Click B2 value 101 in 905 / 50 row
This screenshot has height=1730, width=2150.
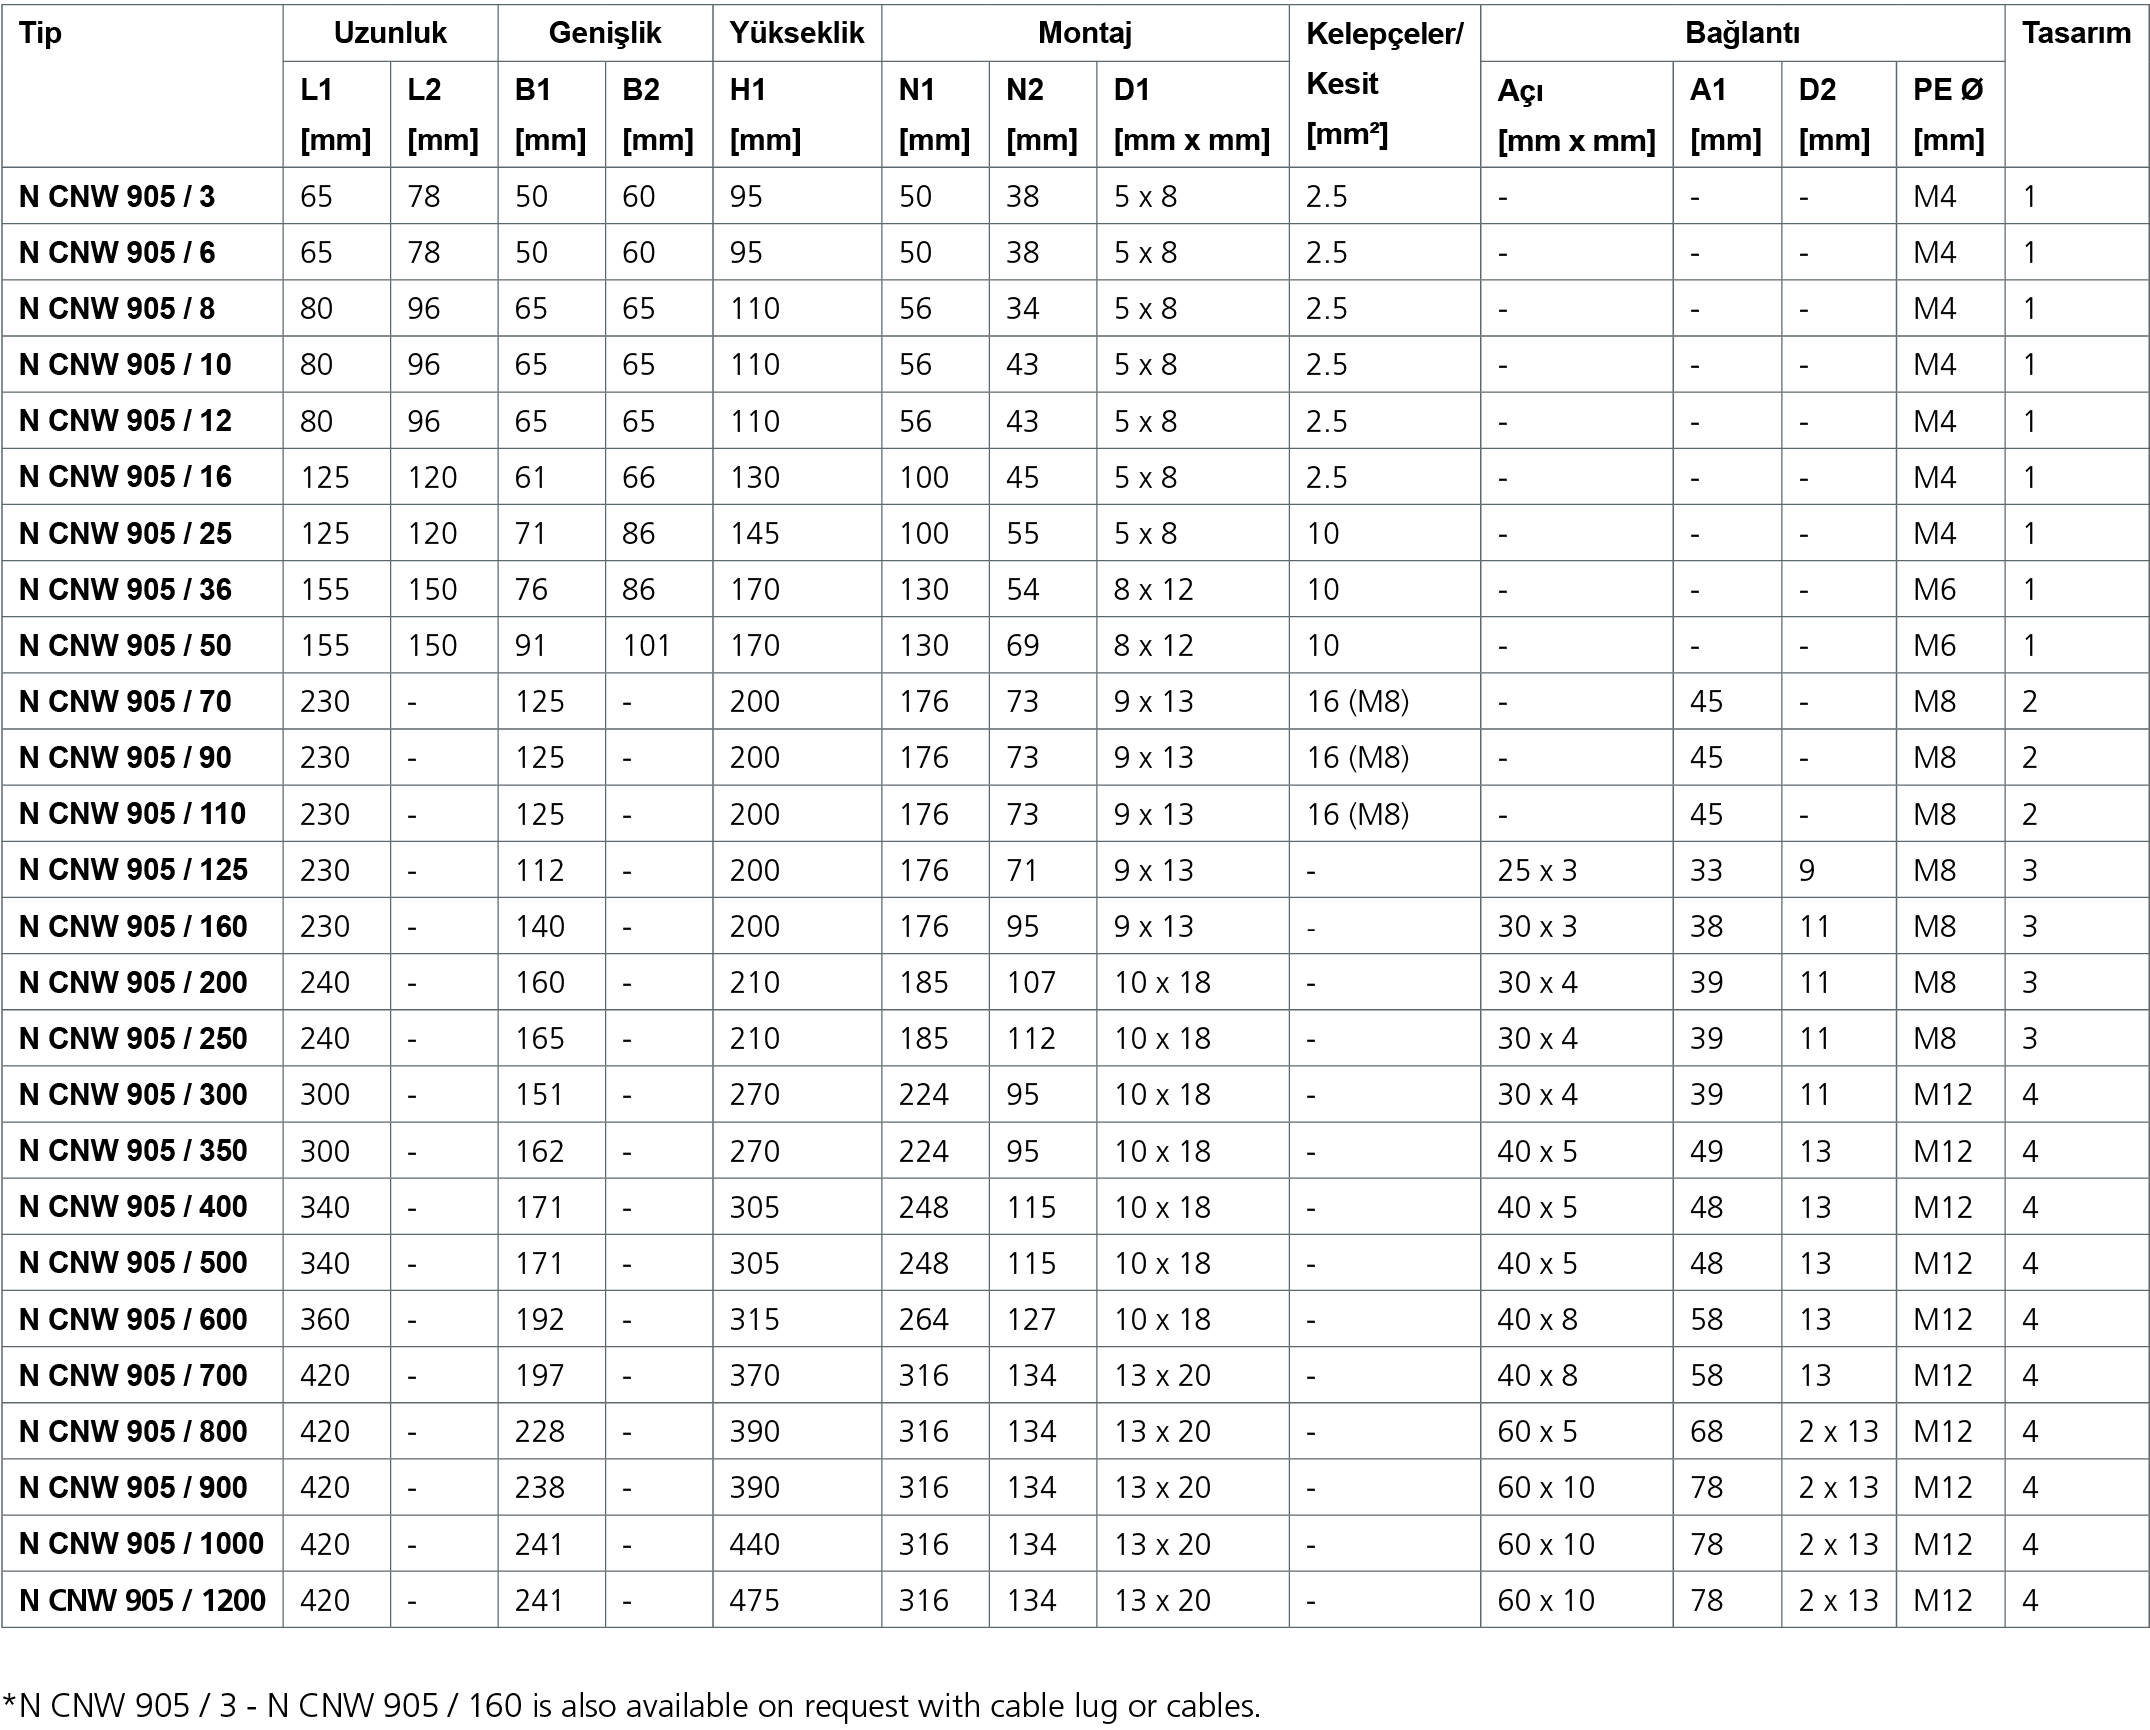point(646,645)
